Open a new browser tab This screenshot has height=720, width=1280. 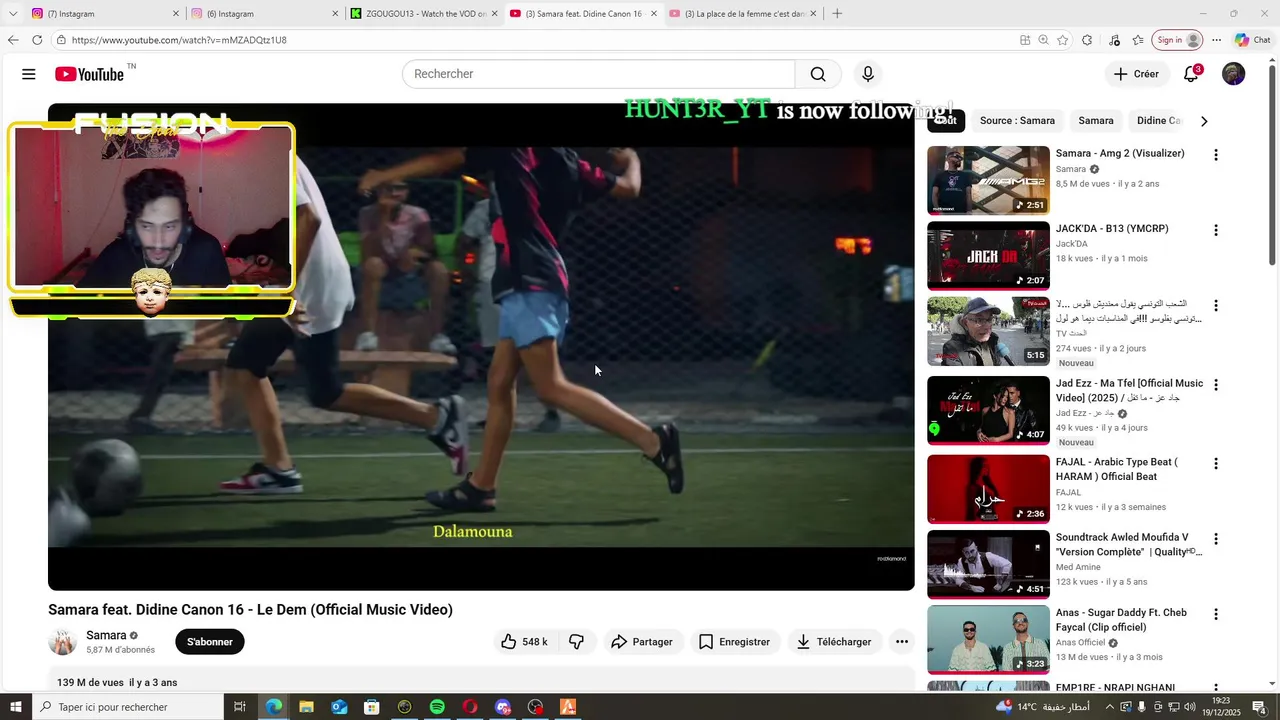pyautogui.click(x=837, y=14)
